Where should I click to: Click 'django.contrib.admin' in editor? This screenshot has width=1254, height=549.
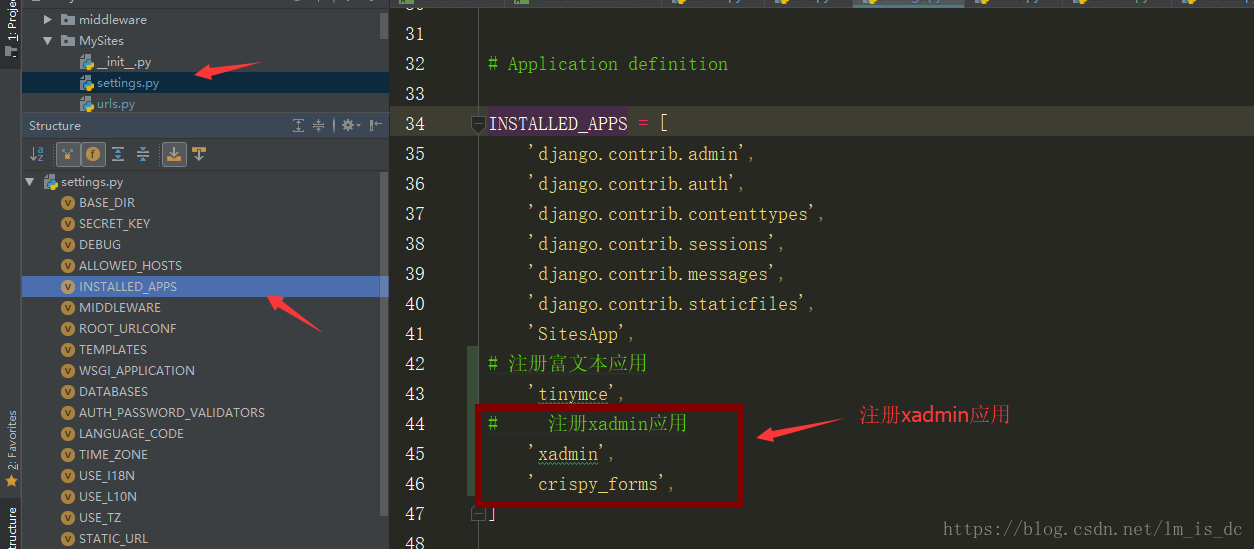[637, 154]
